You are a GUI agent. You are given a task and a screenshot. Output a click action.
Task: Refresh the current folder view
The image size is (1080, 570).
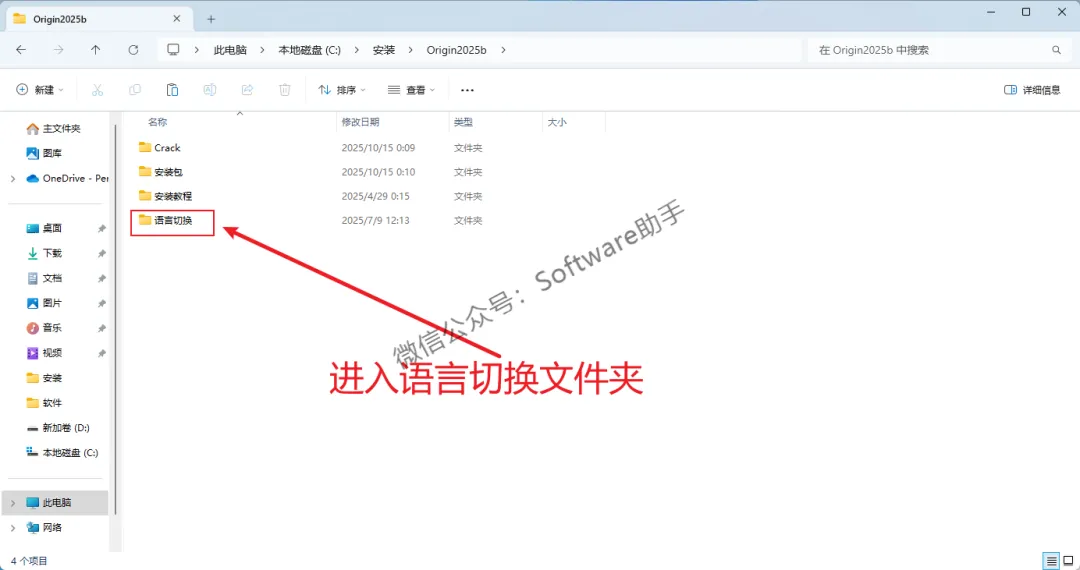(134, 50)
